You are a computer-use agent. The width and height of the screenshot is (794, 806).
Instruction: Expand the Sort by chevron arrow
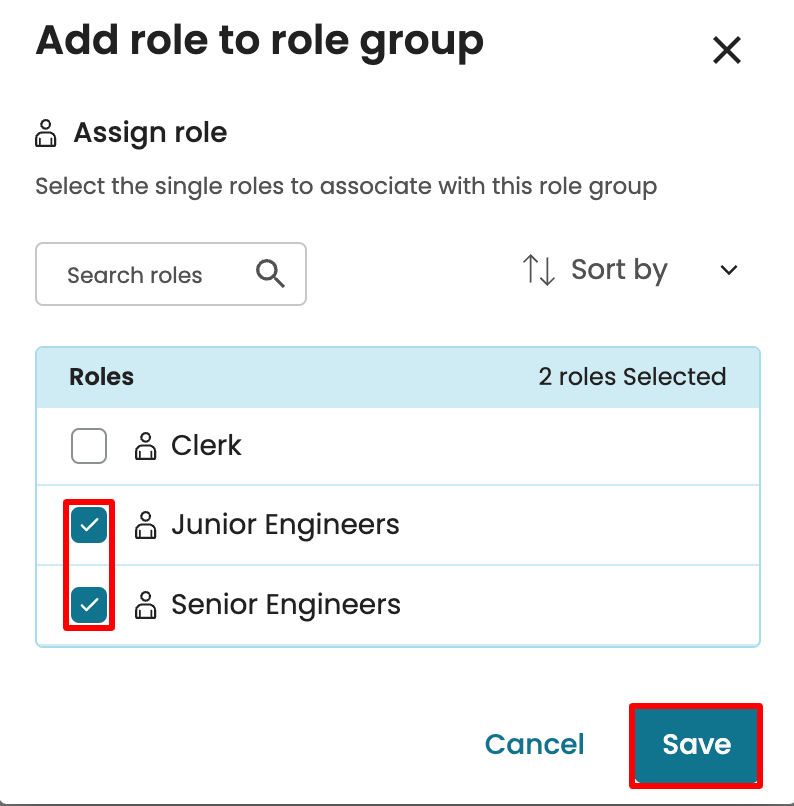[729, 270]
